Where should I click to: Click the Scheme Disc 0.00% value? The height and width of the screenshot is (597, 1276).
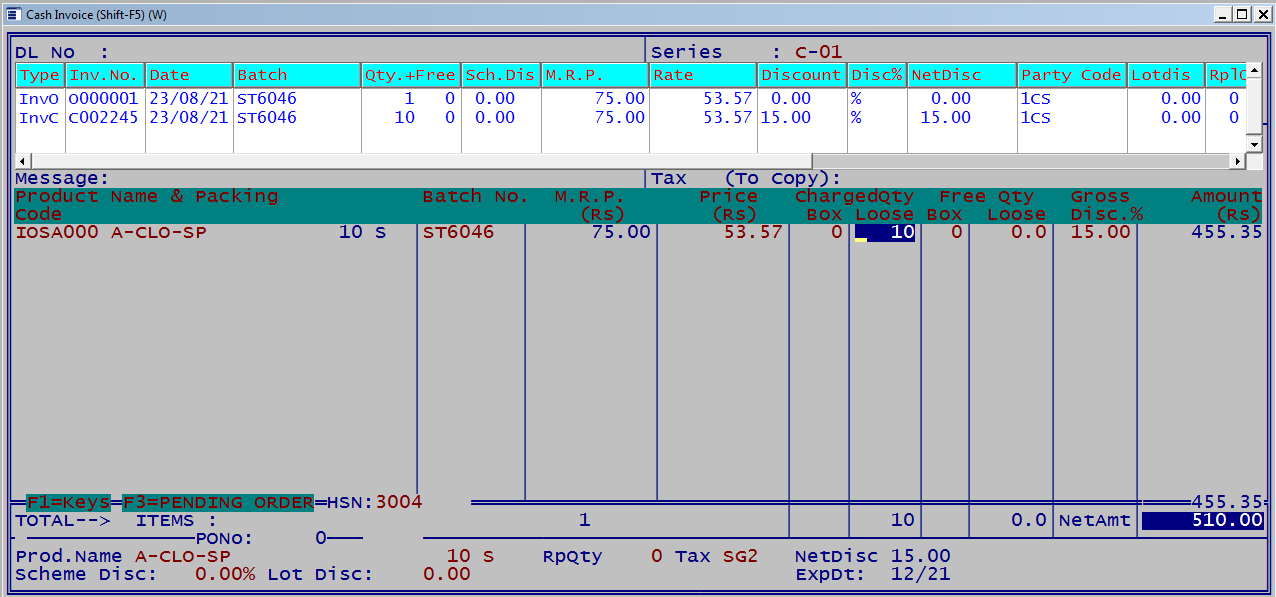click(x=225, y=574)
